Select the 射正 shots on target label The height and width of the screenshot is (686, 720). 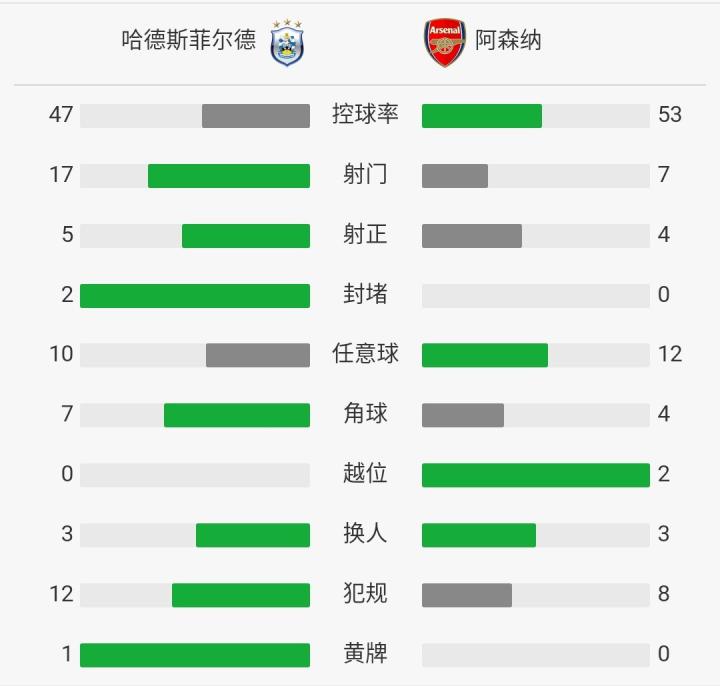(365, 235)
